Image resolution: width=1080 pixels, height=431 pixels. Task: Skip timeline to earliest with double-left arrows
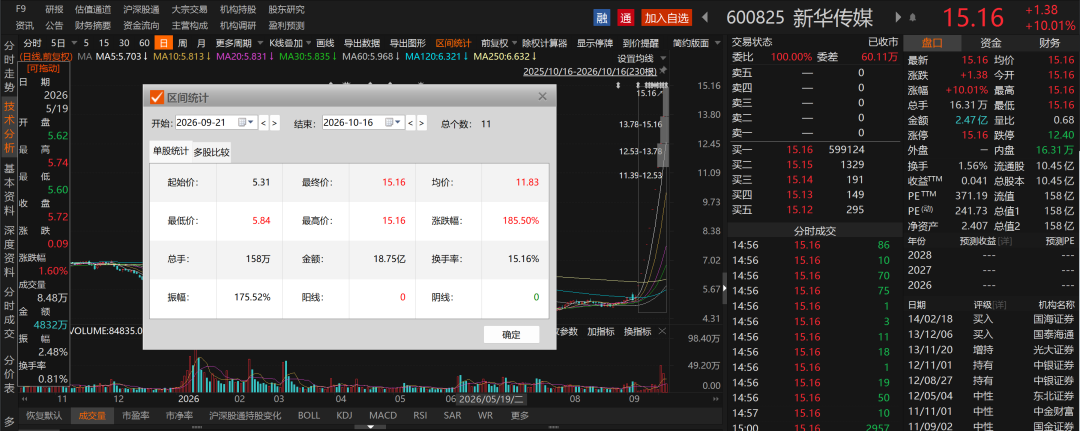(25, 398)
